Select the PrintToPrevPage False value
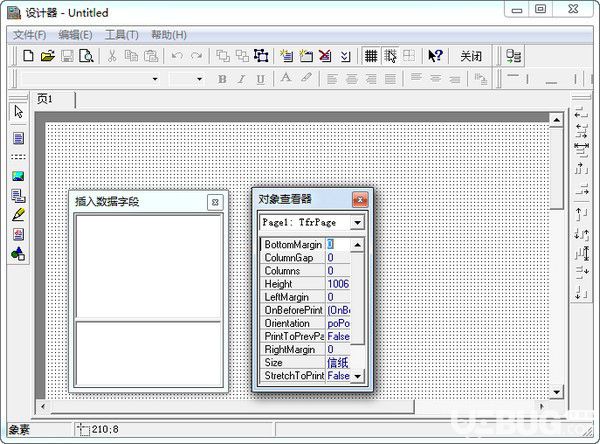This screenshot has height=444, width=600. (x=338, y=336)
